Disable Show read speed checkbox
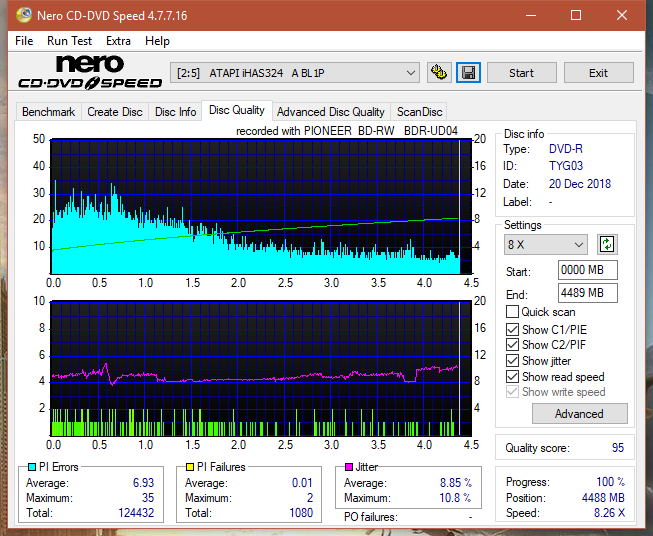 [512, 376]
